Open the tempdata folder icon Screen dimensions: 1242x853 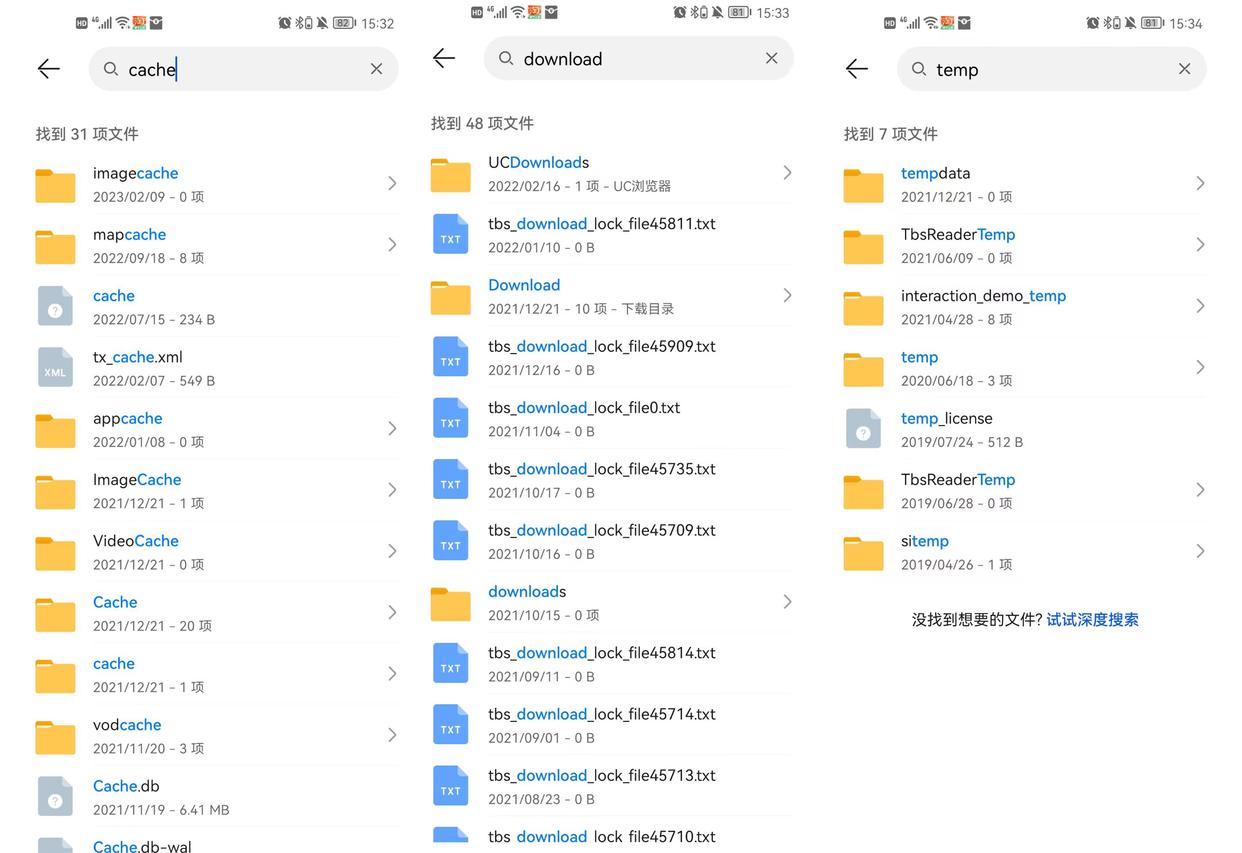pyautogui.click(x=863, y=185)
